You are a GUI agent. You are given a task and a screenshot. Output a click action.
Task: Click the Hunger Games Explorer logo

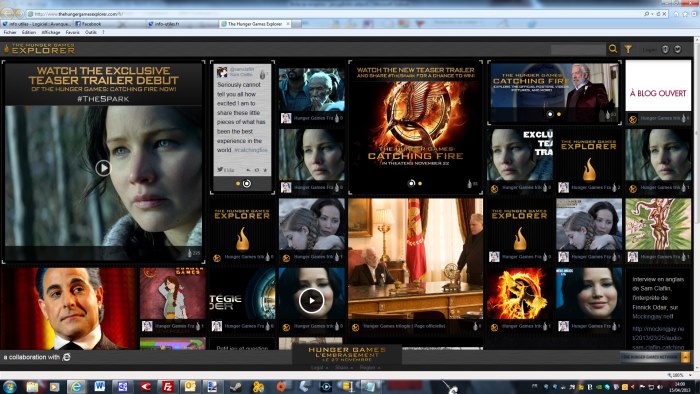coord(39,49)
